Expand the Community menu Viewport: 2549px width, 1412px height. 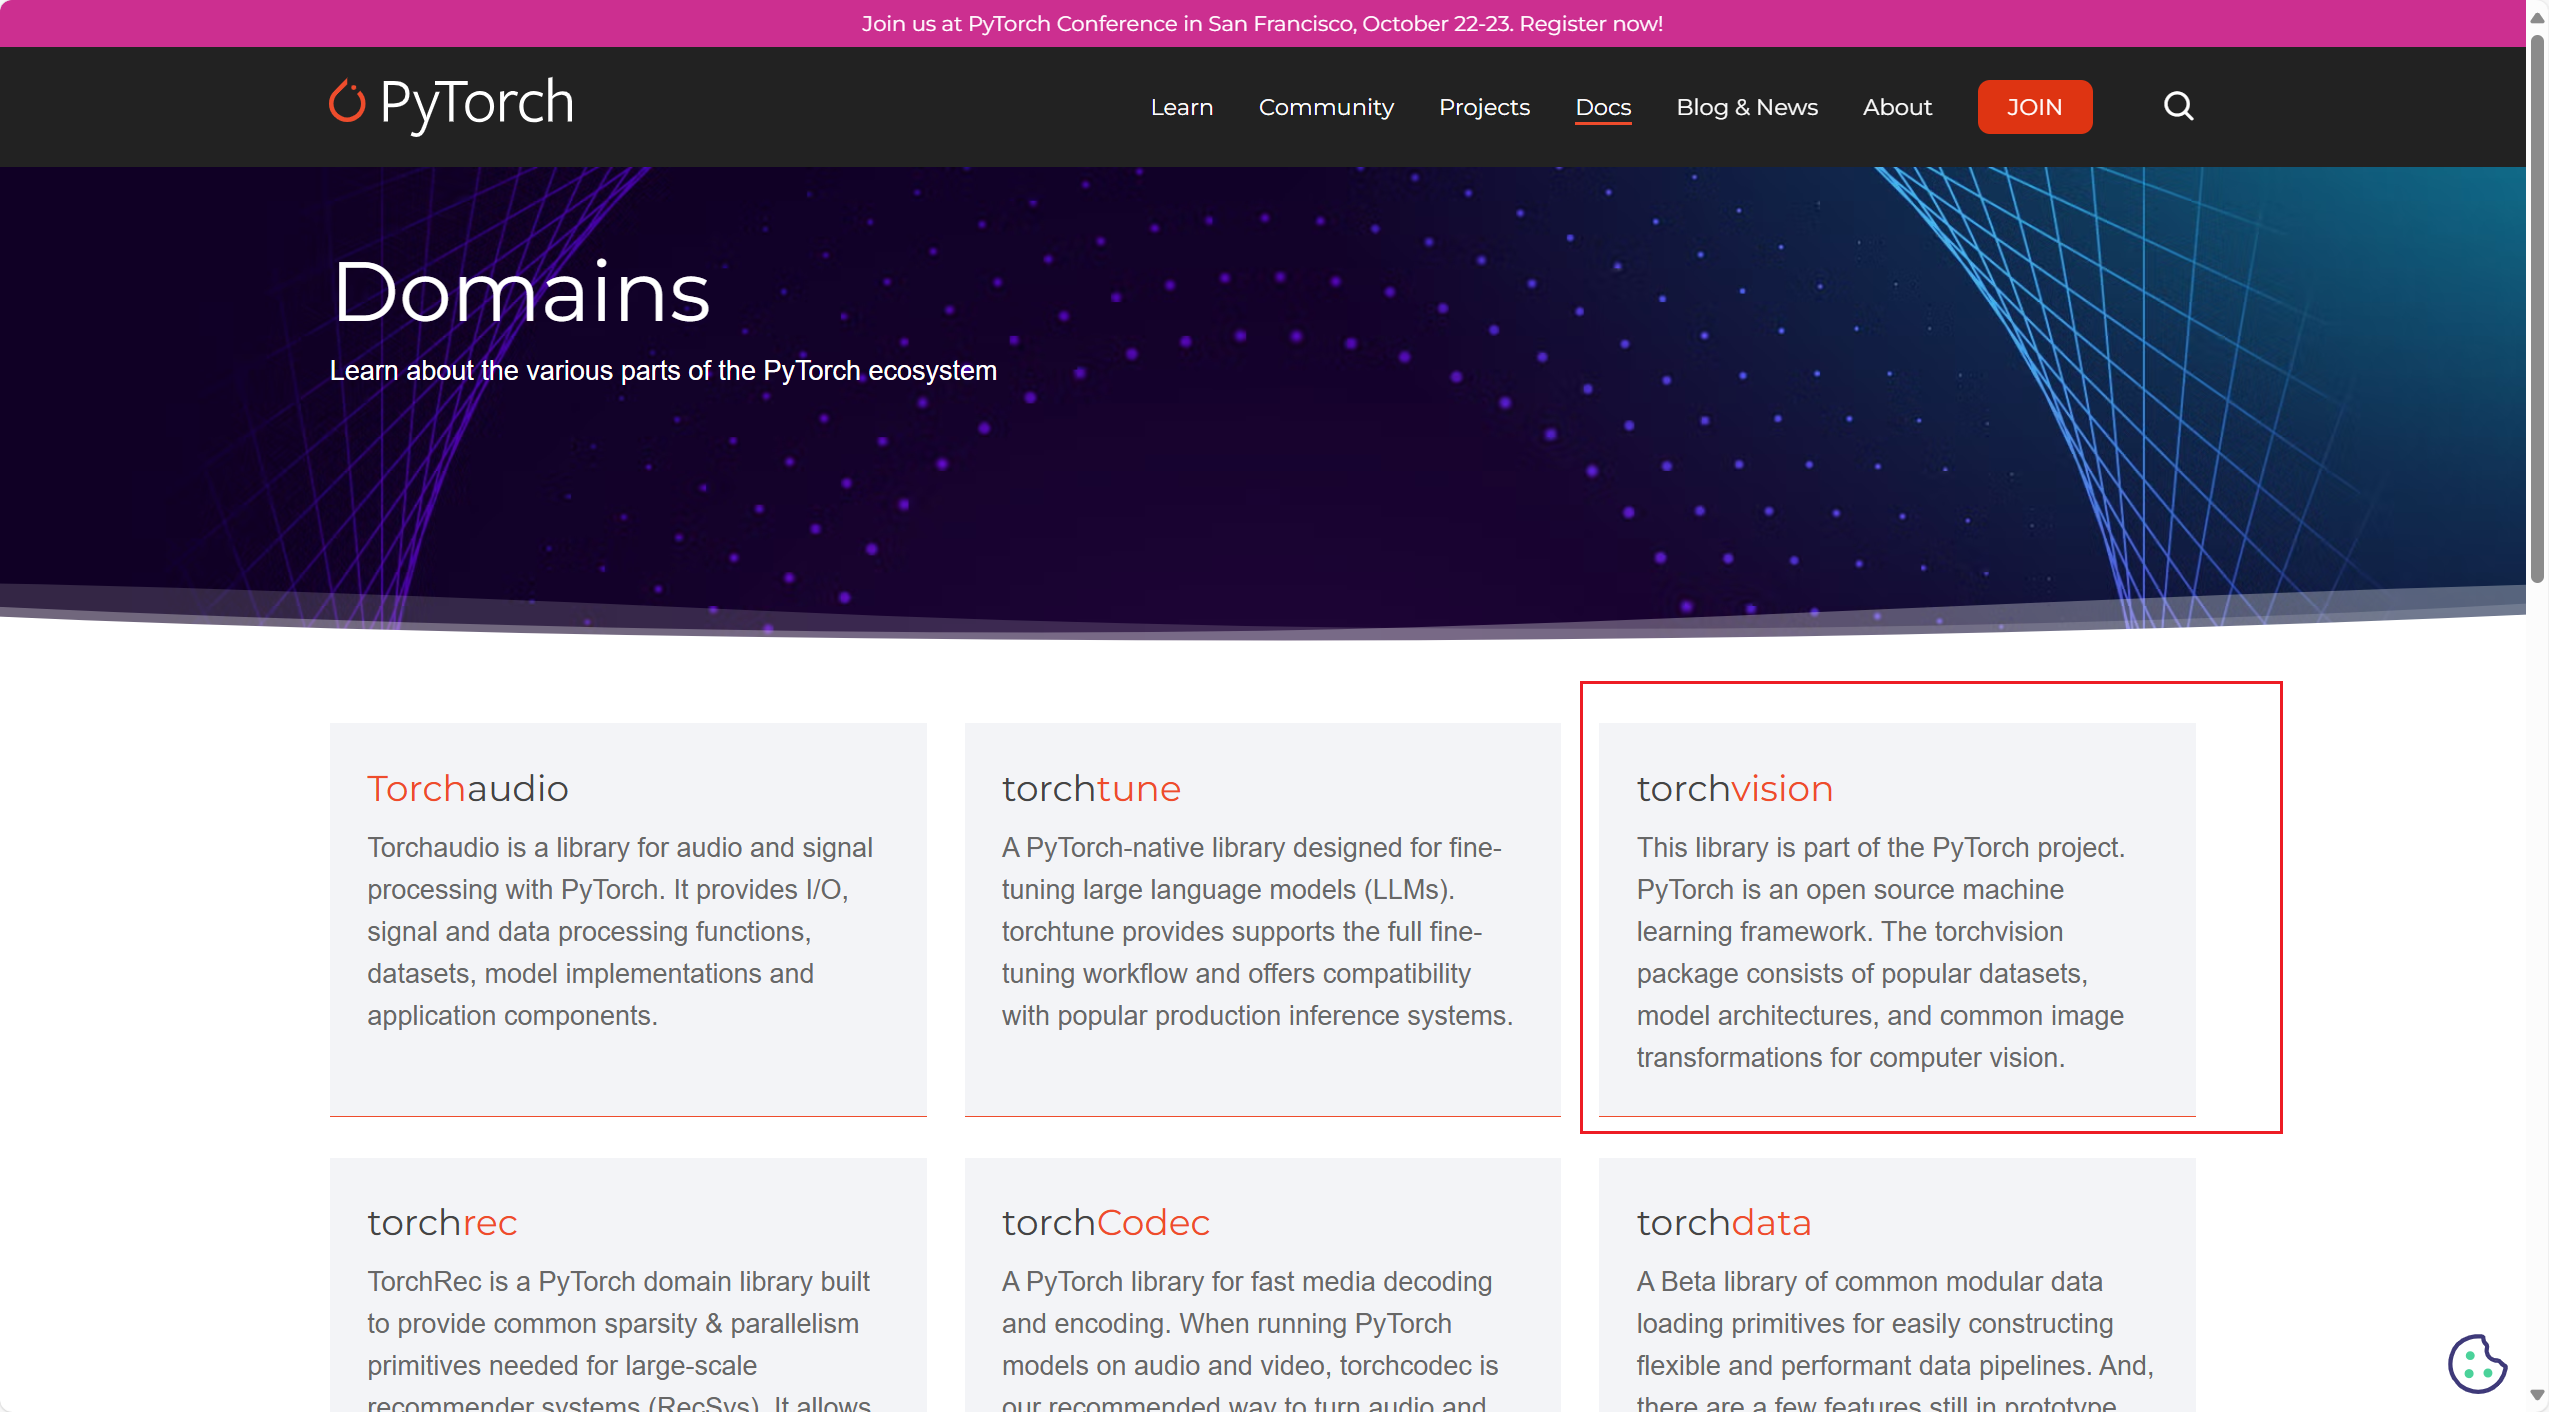click(1325, 107)
